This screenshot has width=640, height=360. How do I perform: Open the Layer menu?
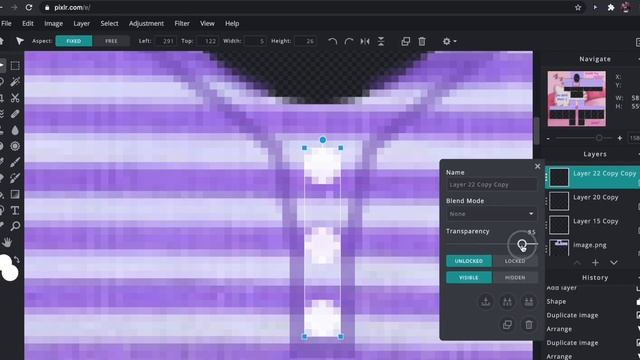pyautogui.click(x=82, y=23)
